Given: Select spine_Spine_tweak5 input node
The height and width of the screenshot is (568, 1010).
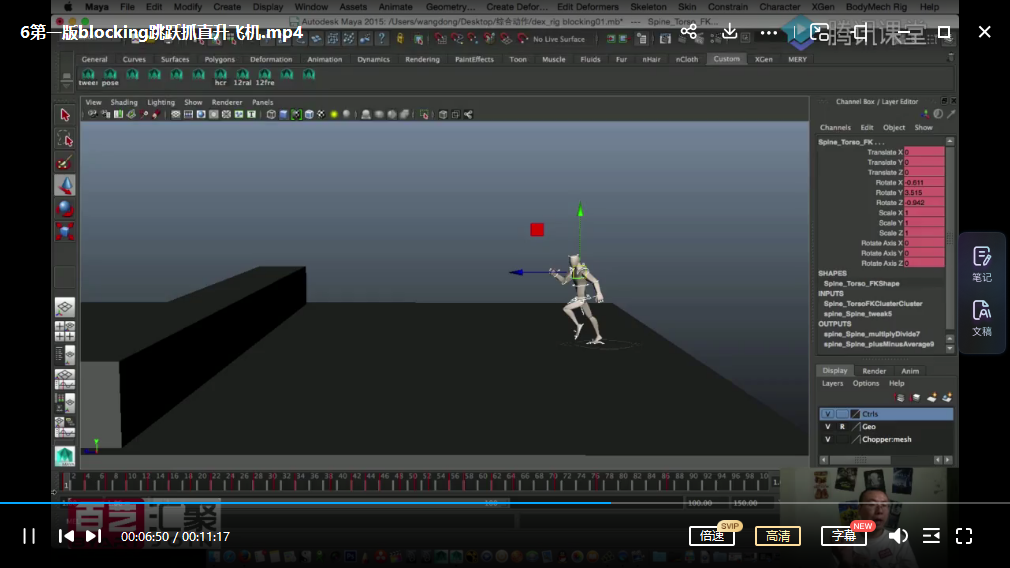Looking at the screenshot, I should (x=857, y=314).
